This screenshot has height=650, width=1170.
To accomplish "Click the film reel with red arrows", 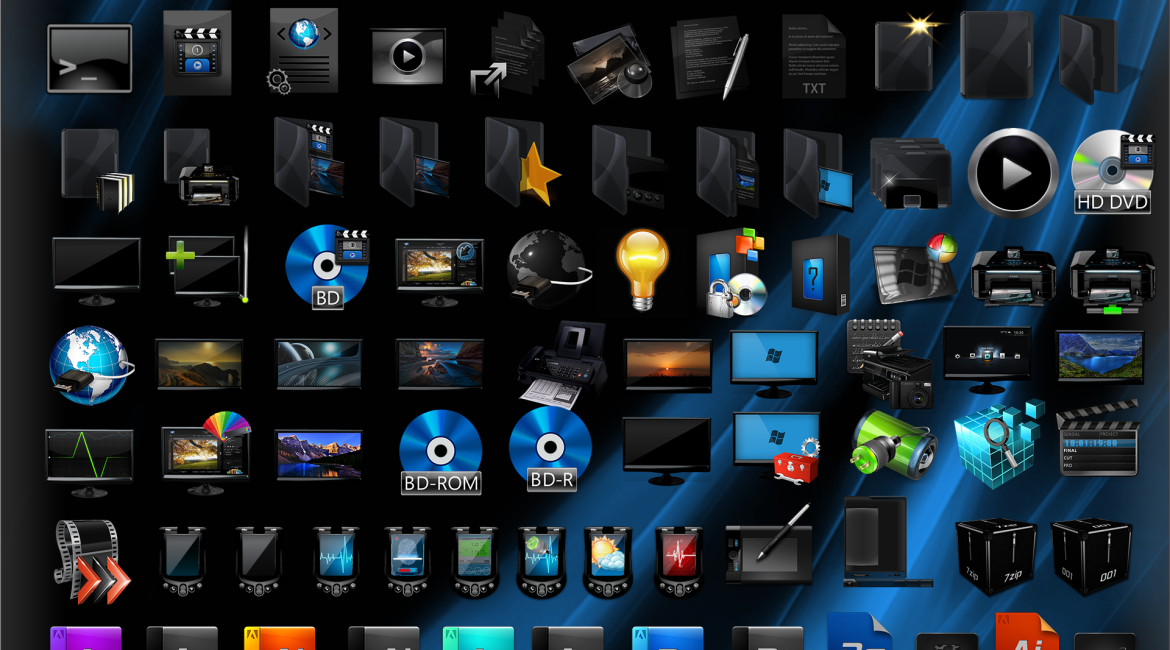I will click(x=91, y=559).
